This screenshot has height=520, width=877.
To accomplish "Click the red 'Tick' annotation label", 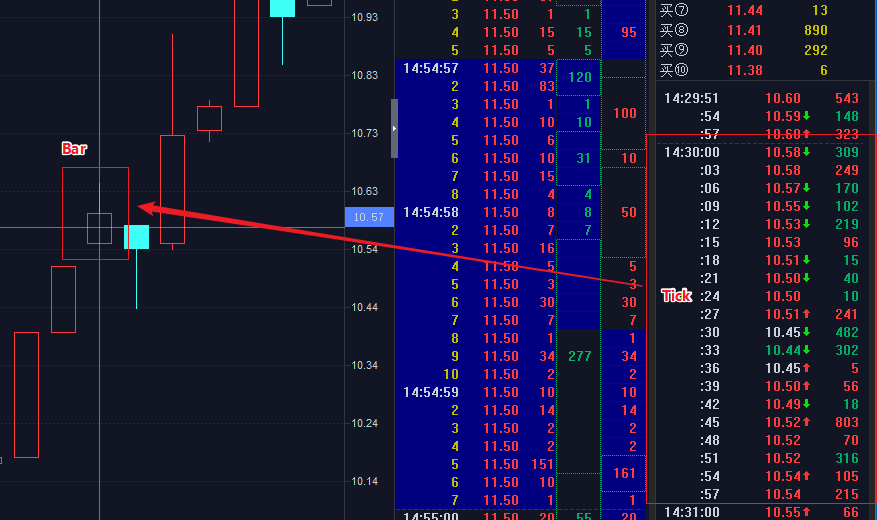I will 676,296.
